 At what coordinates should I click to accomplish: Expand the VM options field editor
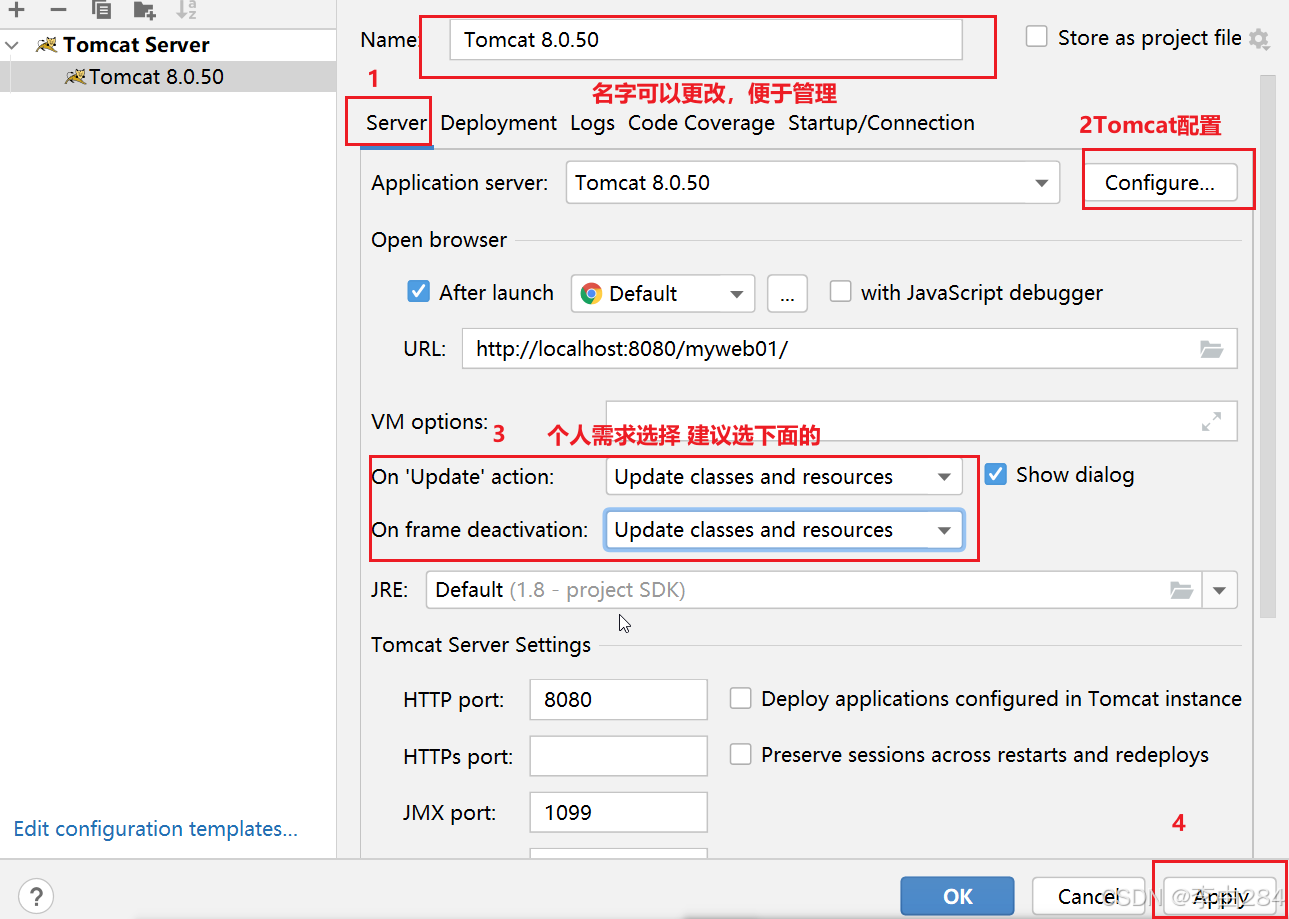pos(1211,422)
